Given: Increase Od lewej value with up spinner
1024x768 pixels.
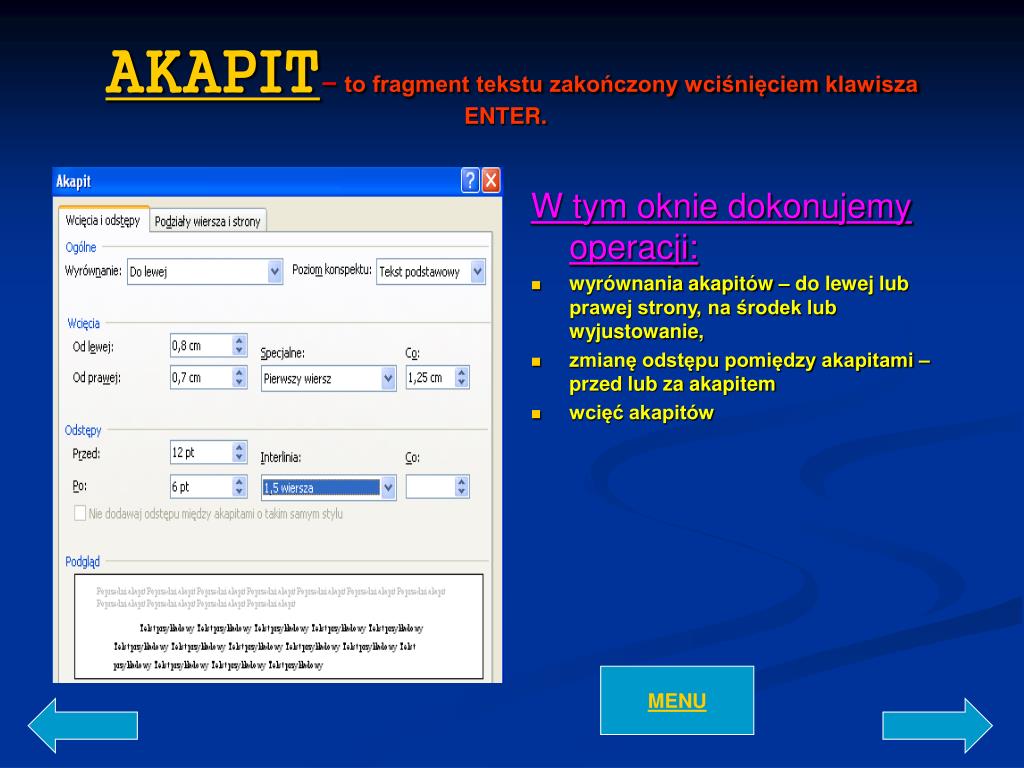Looking at the screenshot, I should [x=240, y=340].
